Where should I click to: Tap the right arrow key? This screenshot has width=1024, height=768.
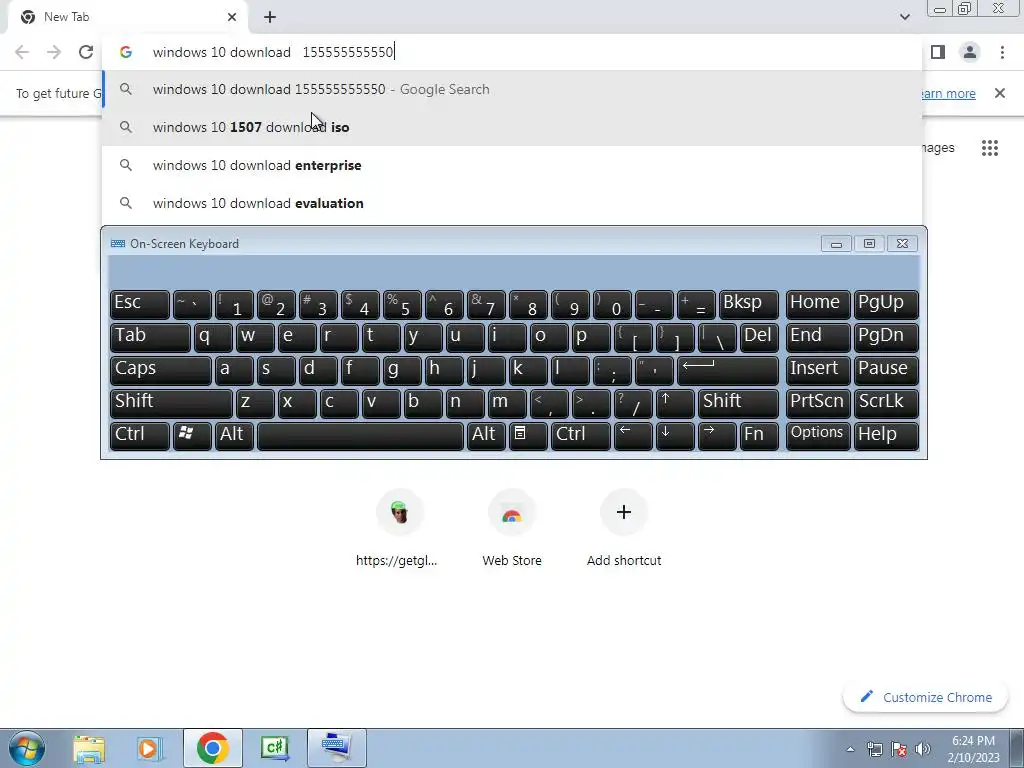(x=717, y=436)
